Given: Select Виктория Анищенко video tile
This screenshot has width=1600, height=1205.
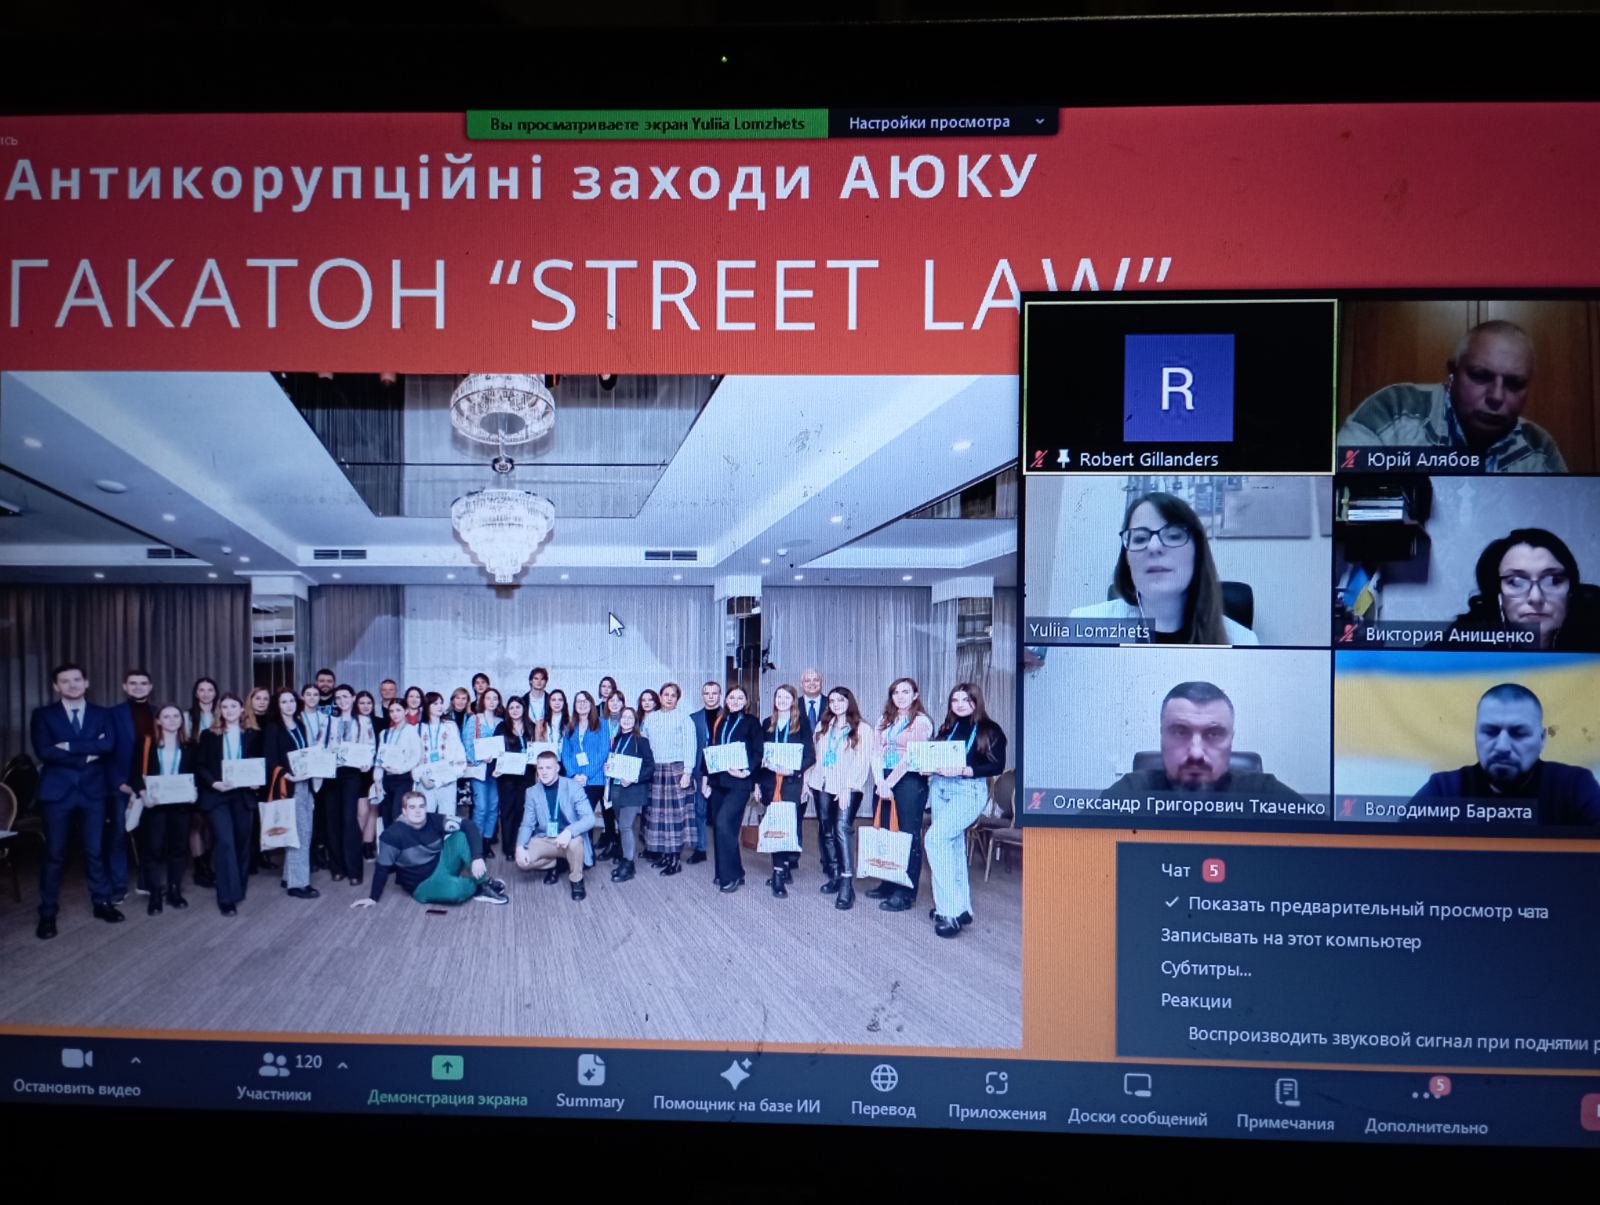Looking at the screenshot, I should point(1467,563).
